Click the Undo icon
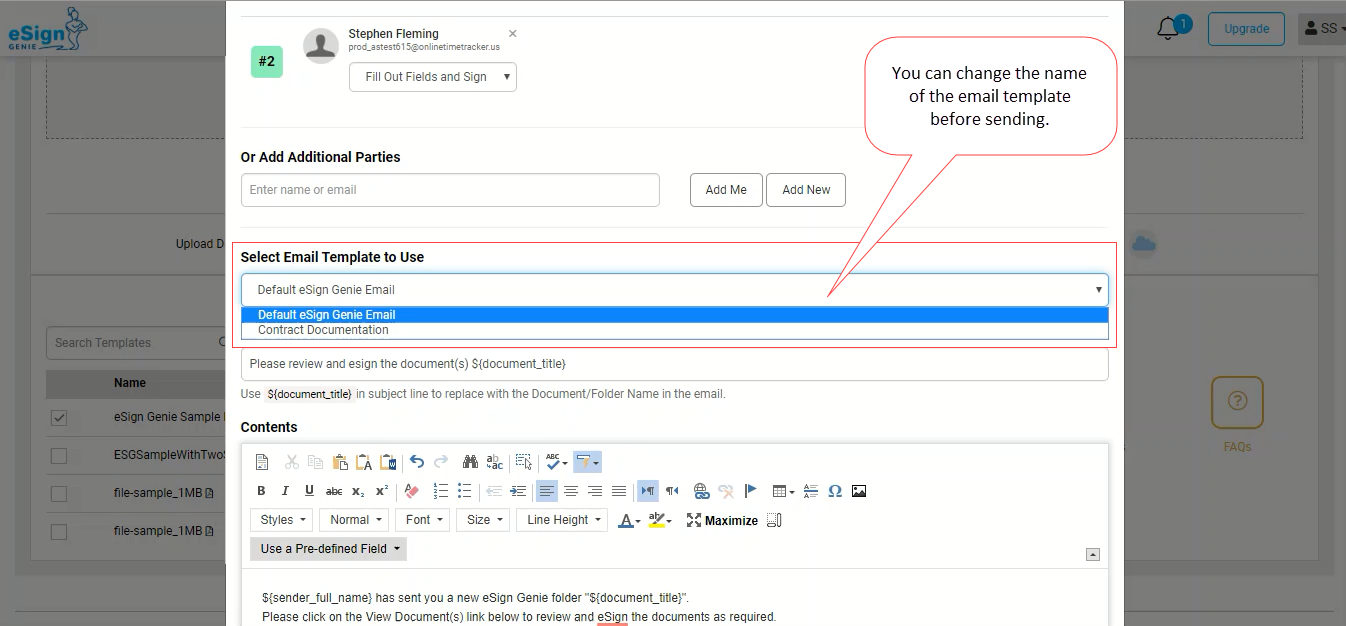1346x626 pixels. (417, 462)
